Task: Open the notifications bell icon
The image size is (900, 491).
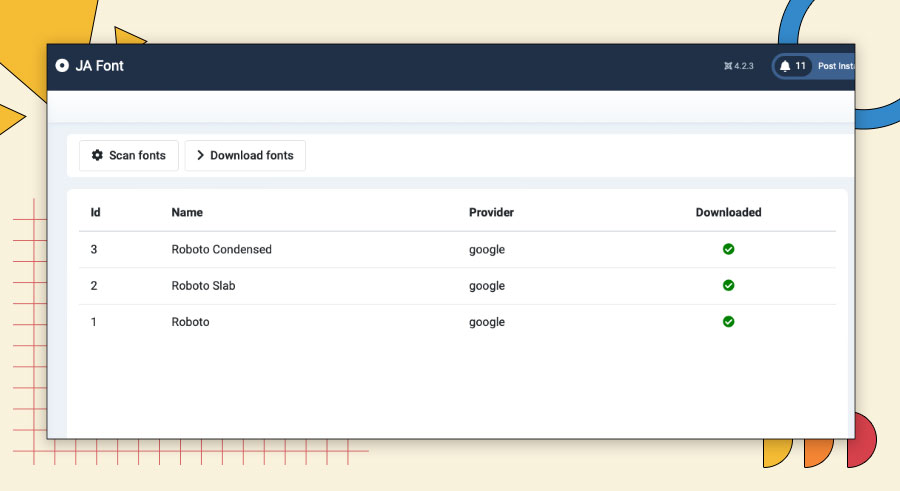Action: (785, 66)
